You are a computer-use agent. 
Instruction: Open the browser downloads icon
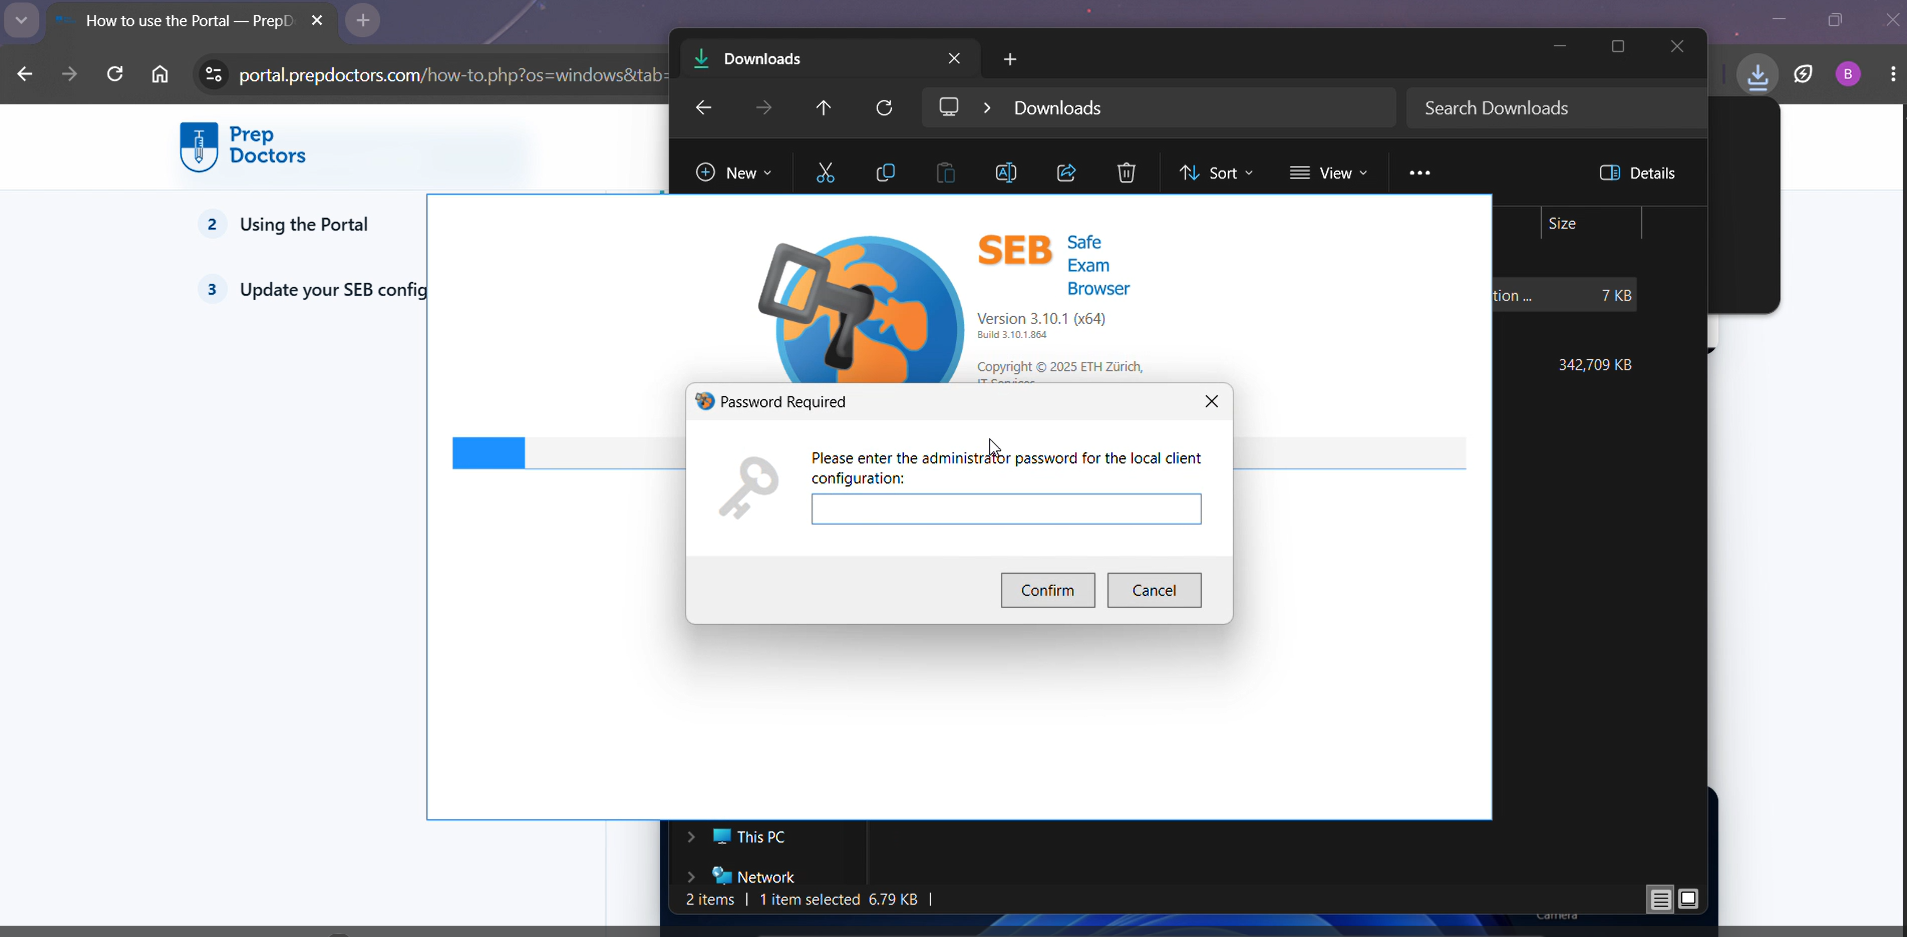pyautogui.click(x=1757, y=75)
